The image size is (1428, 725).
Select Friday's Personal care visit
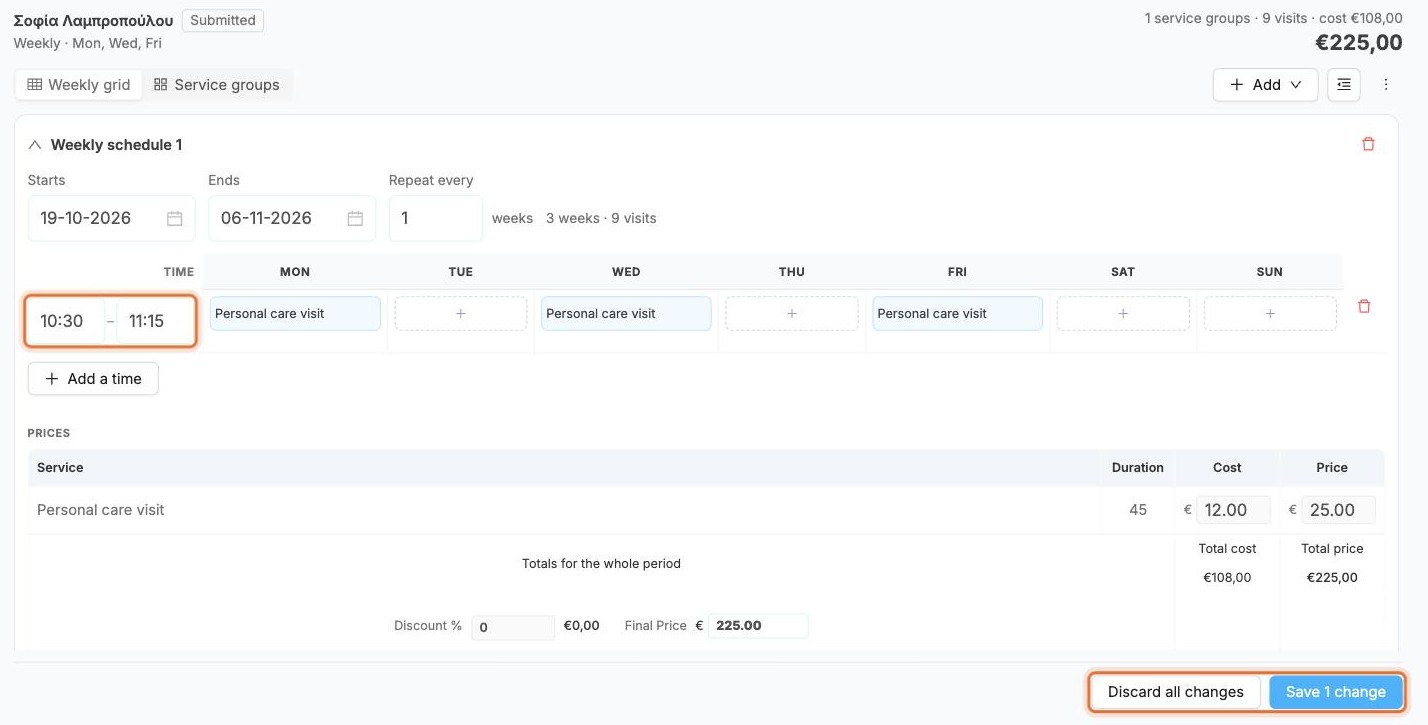tap(958, 314)
